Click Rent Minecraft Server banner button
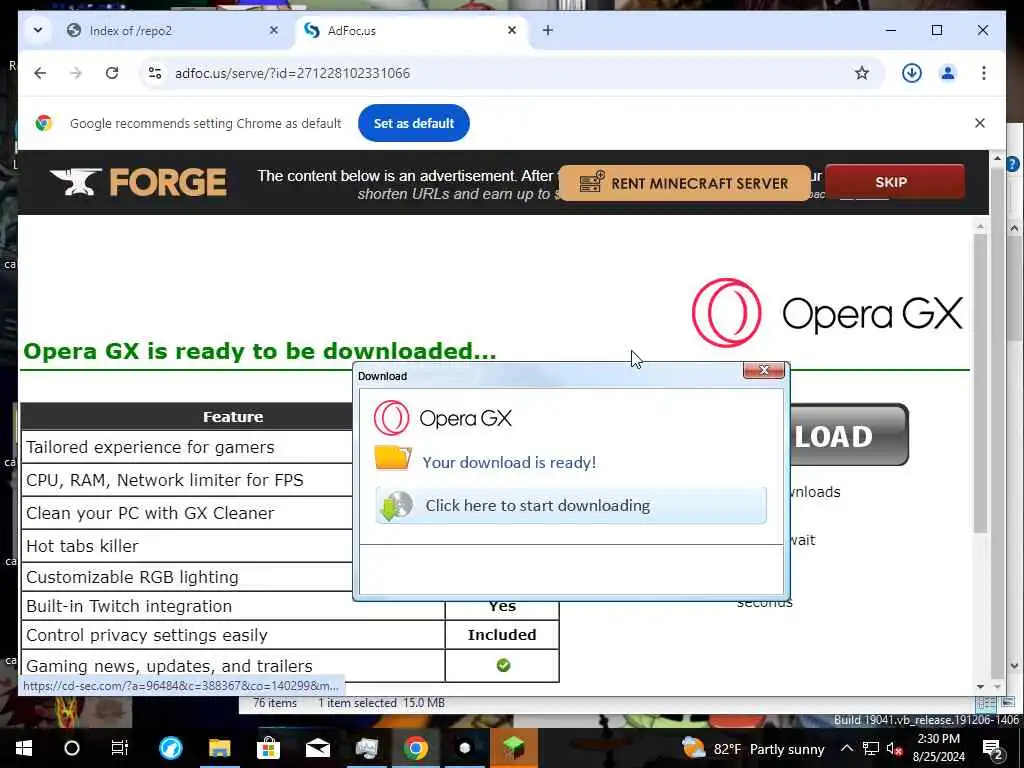 [x=684, y=184]
